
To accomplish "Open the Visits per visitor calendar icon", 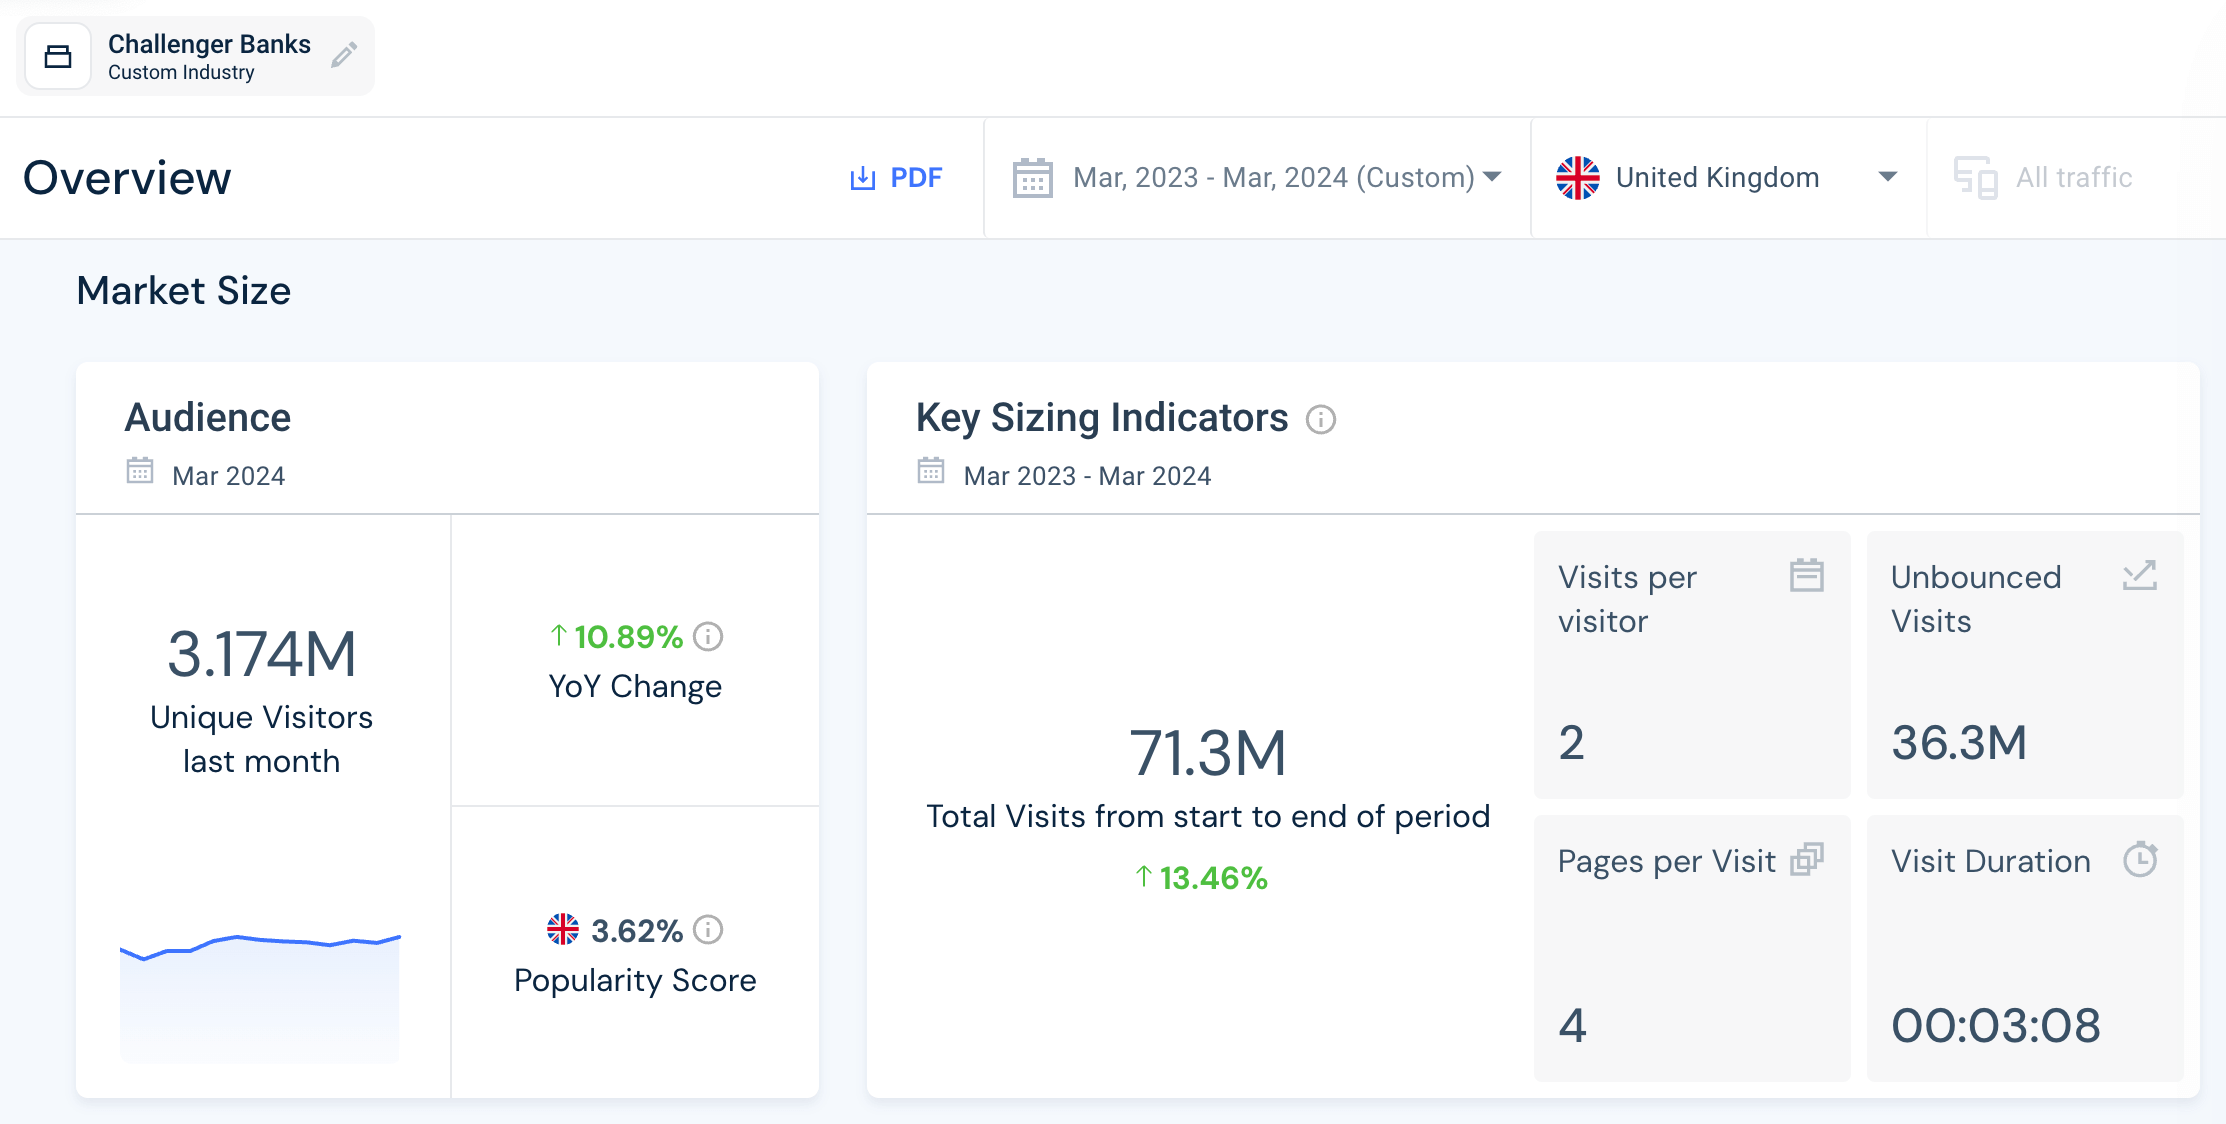I will (x=1807, y=574).
